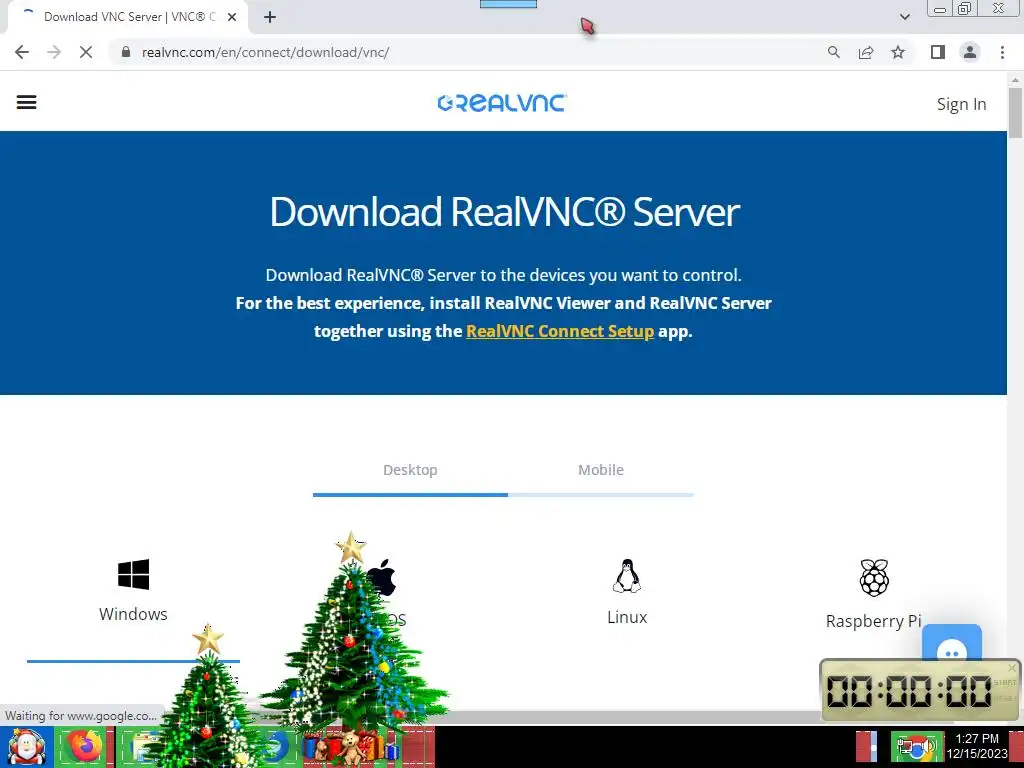View site security lock information
This screenshot has height=768, width=1024.
tap(126, 52)
